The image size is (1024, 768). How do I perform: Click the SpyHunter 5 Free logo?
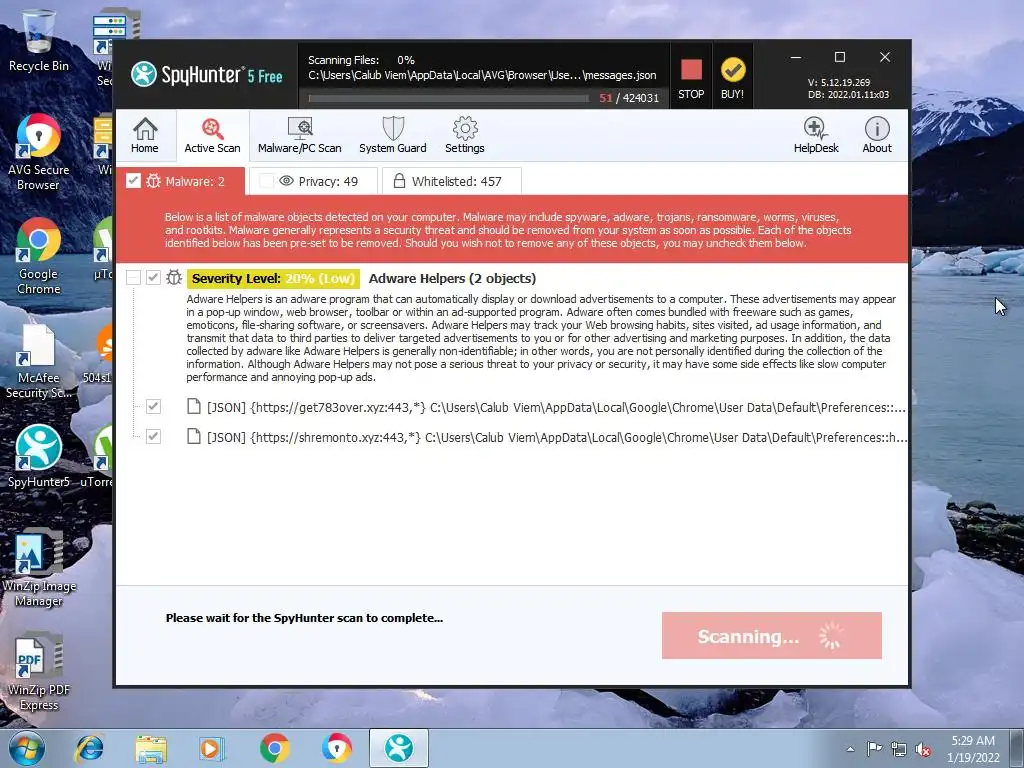click(x=206, y=74)
